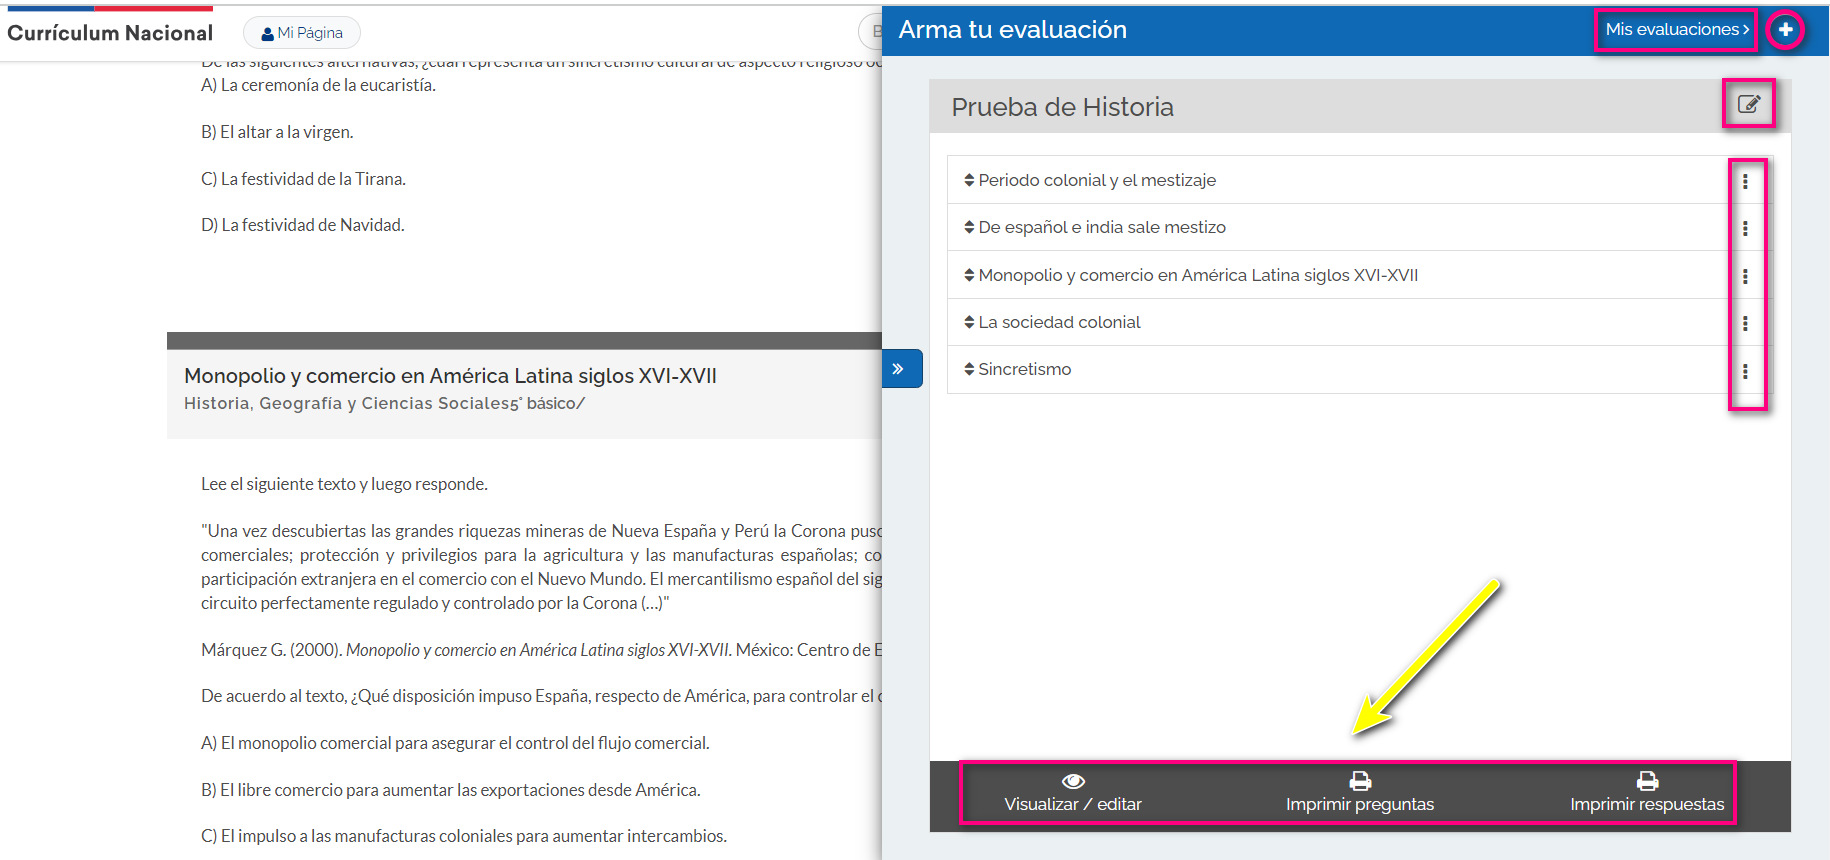Viewport: 1830px width, 860px height.
Task: Click the Márquez G. (2000) citation line
Action: (541, 650)
